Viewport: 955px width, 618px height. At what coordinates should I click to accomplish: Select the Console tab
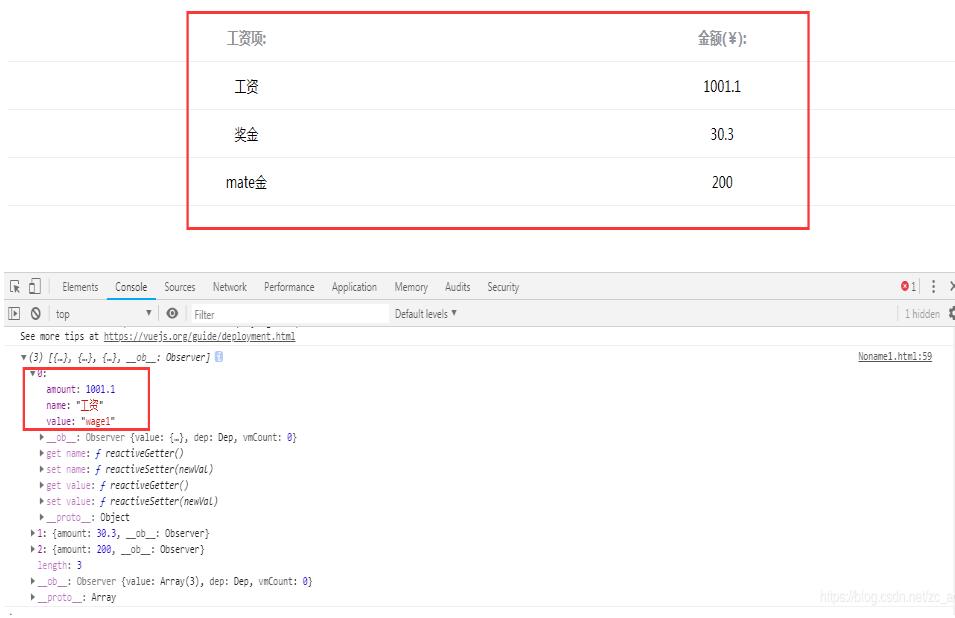[131, 287]
